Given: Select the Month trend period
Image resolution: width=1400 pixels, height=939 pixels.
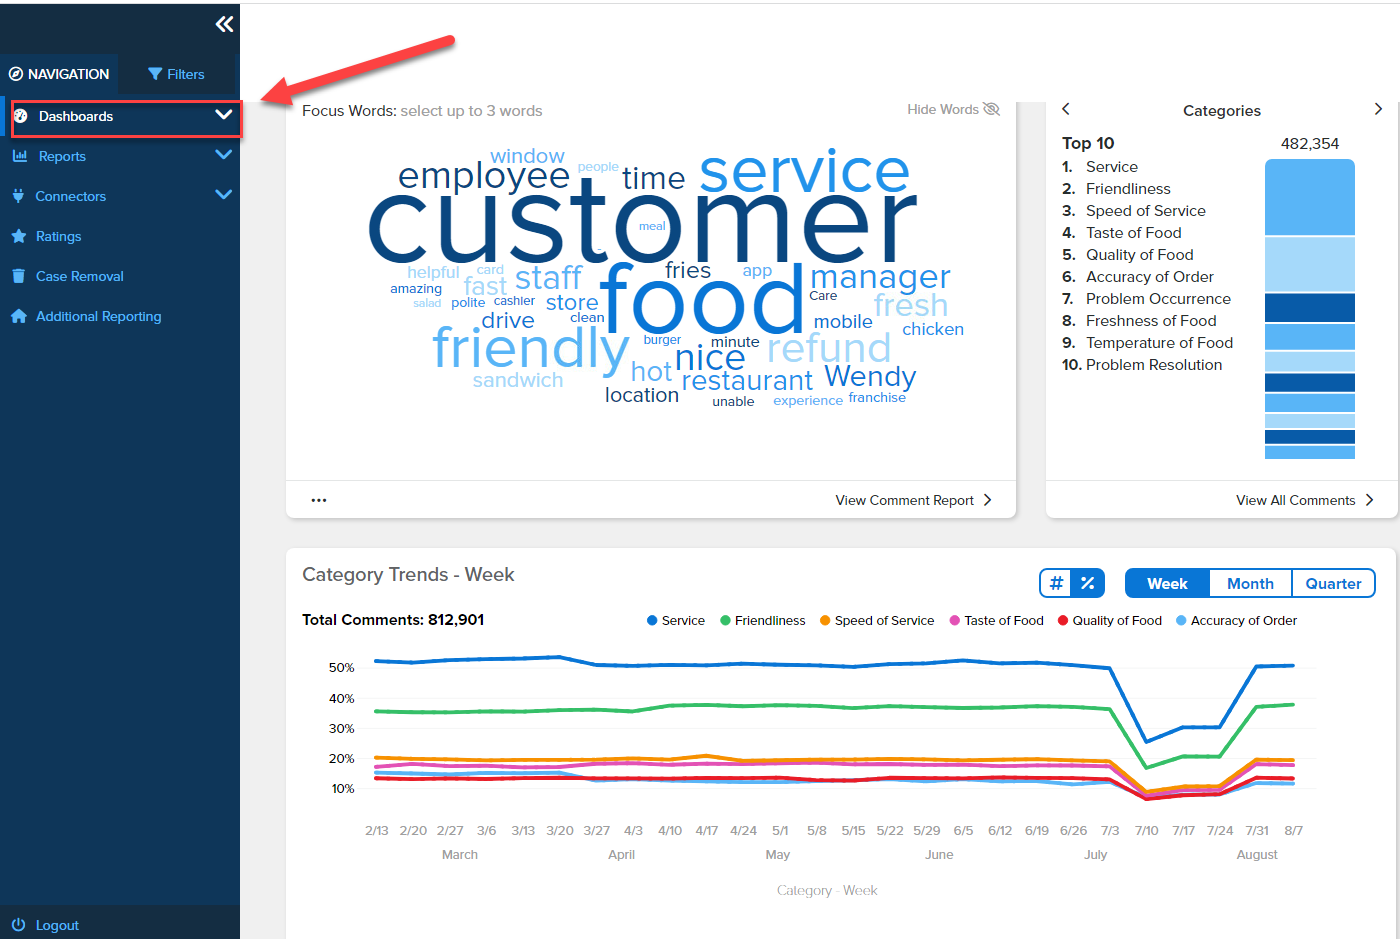Looking at the screenshot, I should (1250, 583).
